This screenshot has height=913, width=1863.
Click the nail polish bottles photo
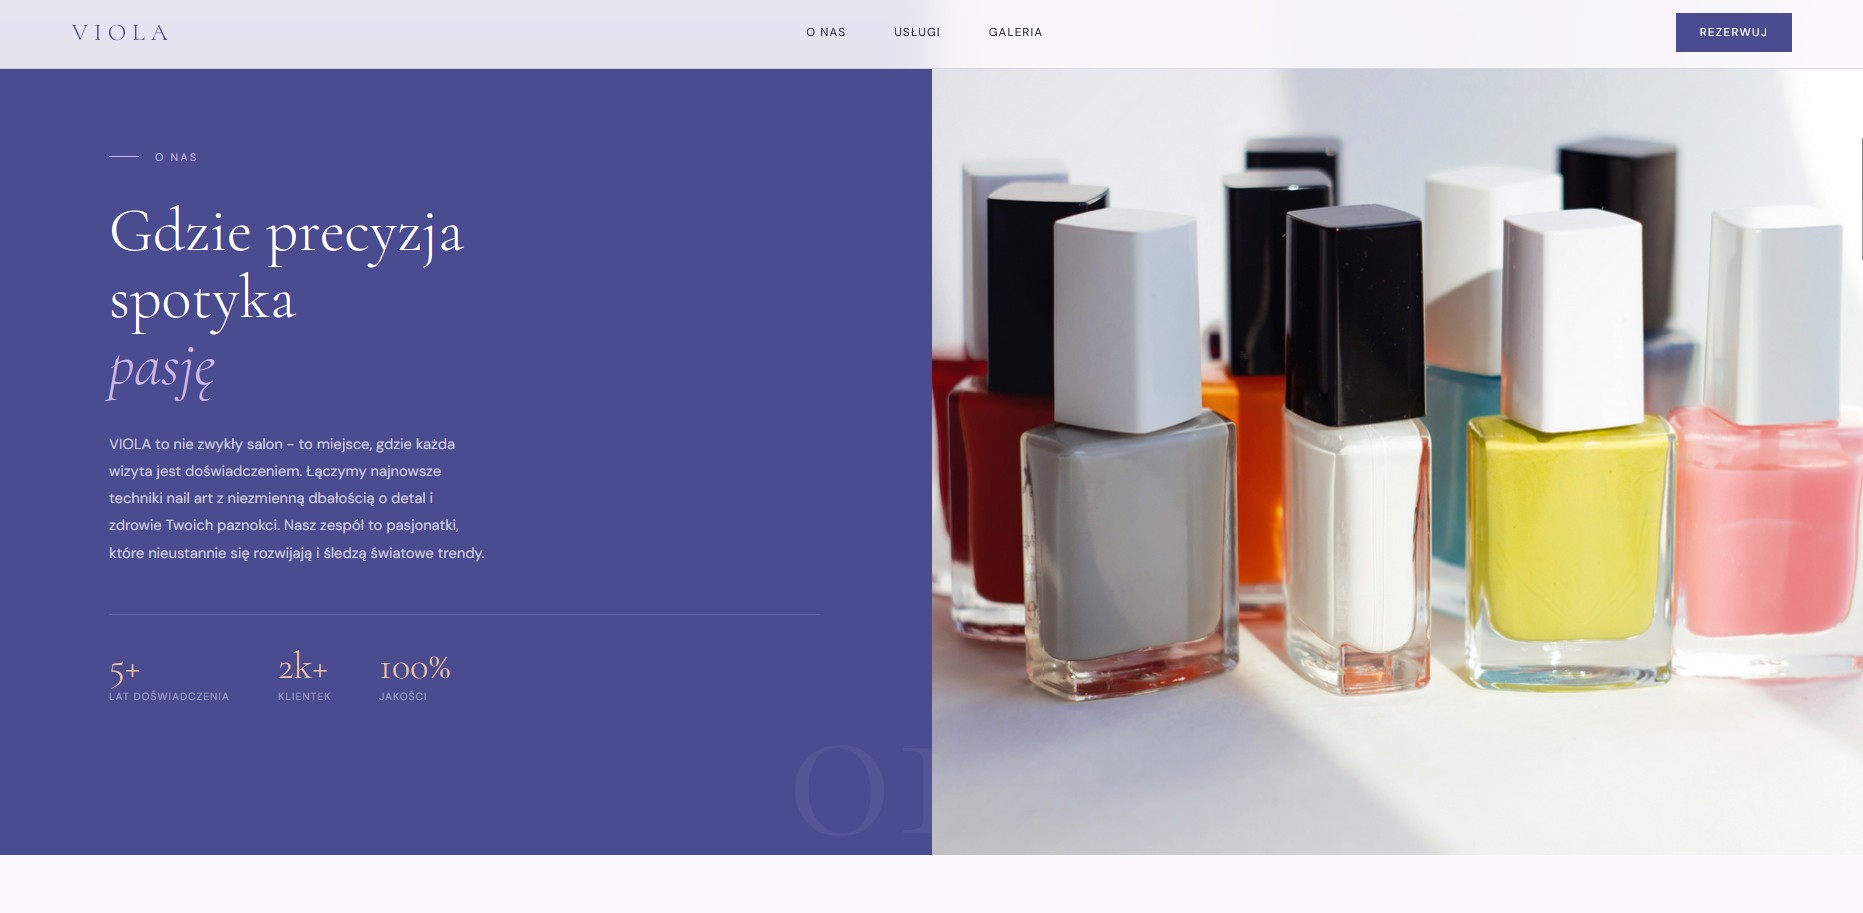(x=1397, y=461)
